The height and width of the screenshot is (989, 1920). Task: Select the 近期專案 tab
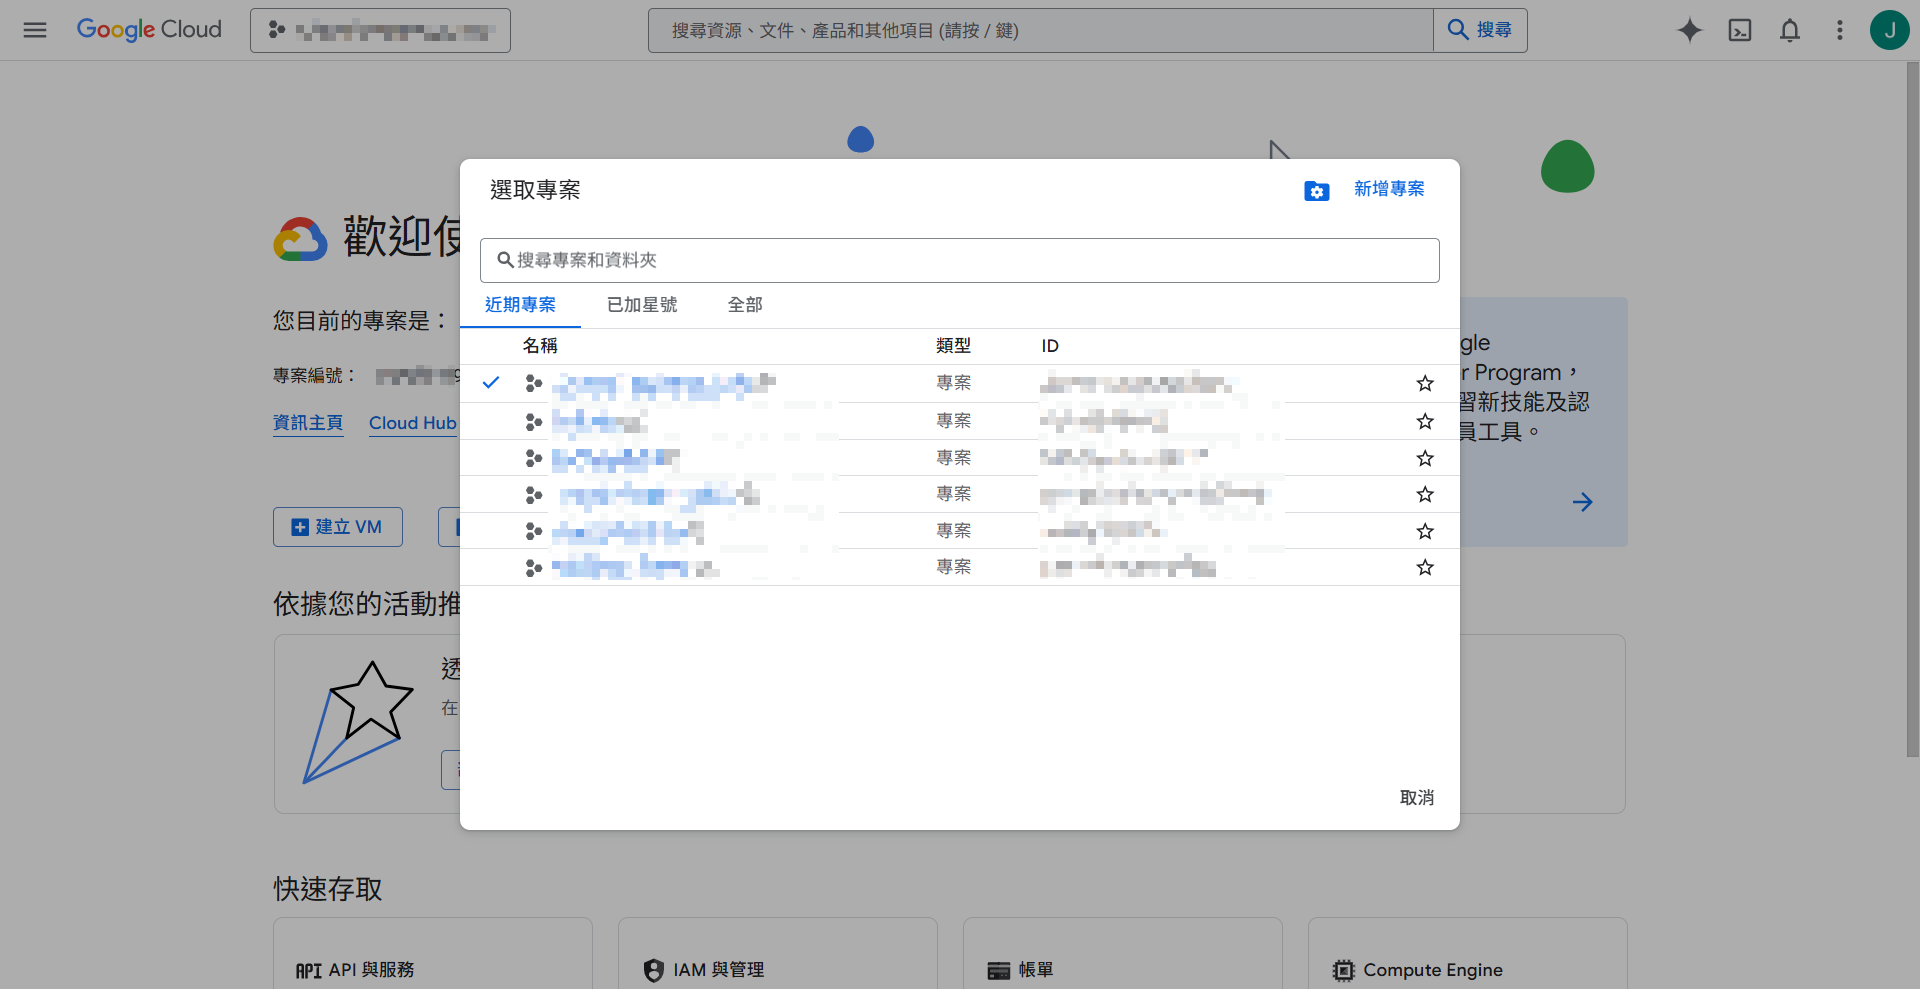520,305
